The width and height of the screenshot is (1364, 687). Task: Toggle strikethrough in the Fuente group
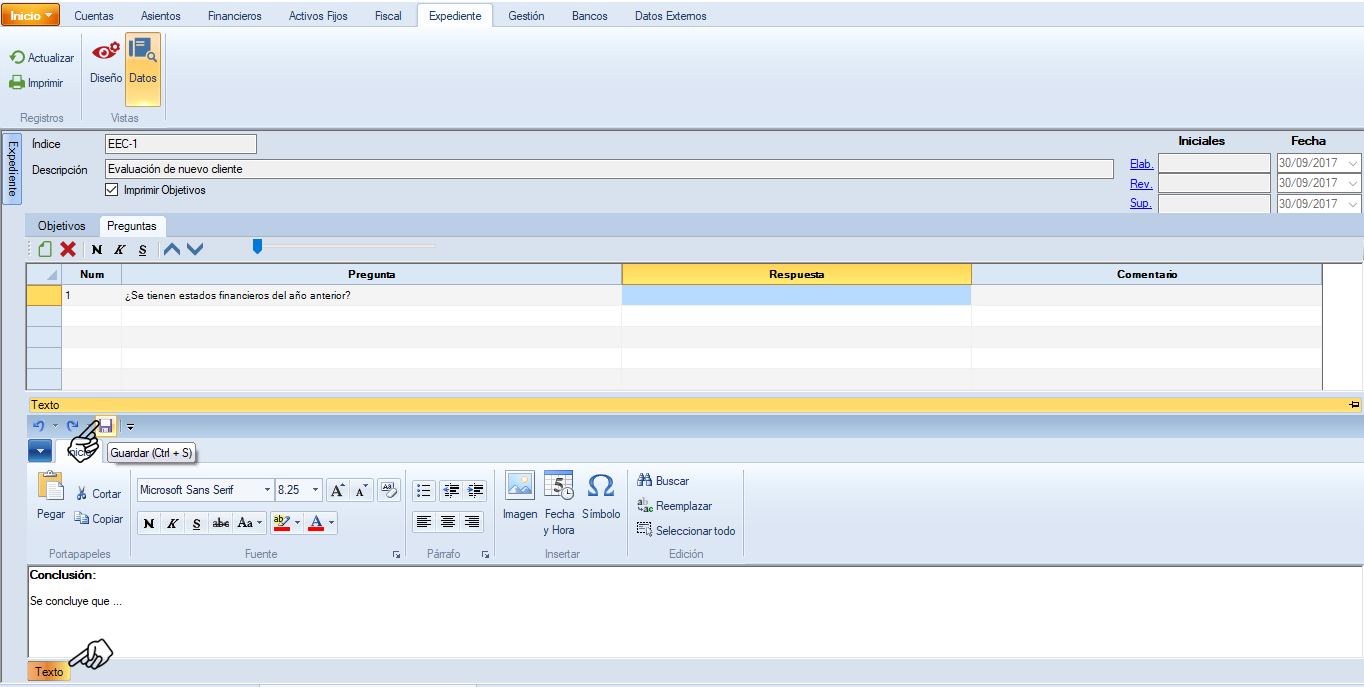[x=221, y=523]
